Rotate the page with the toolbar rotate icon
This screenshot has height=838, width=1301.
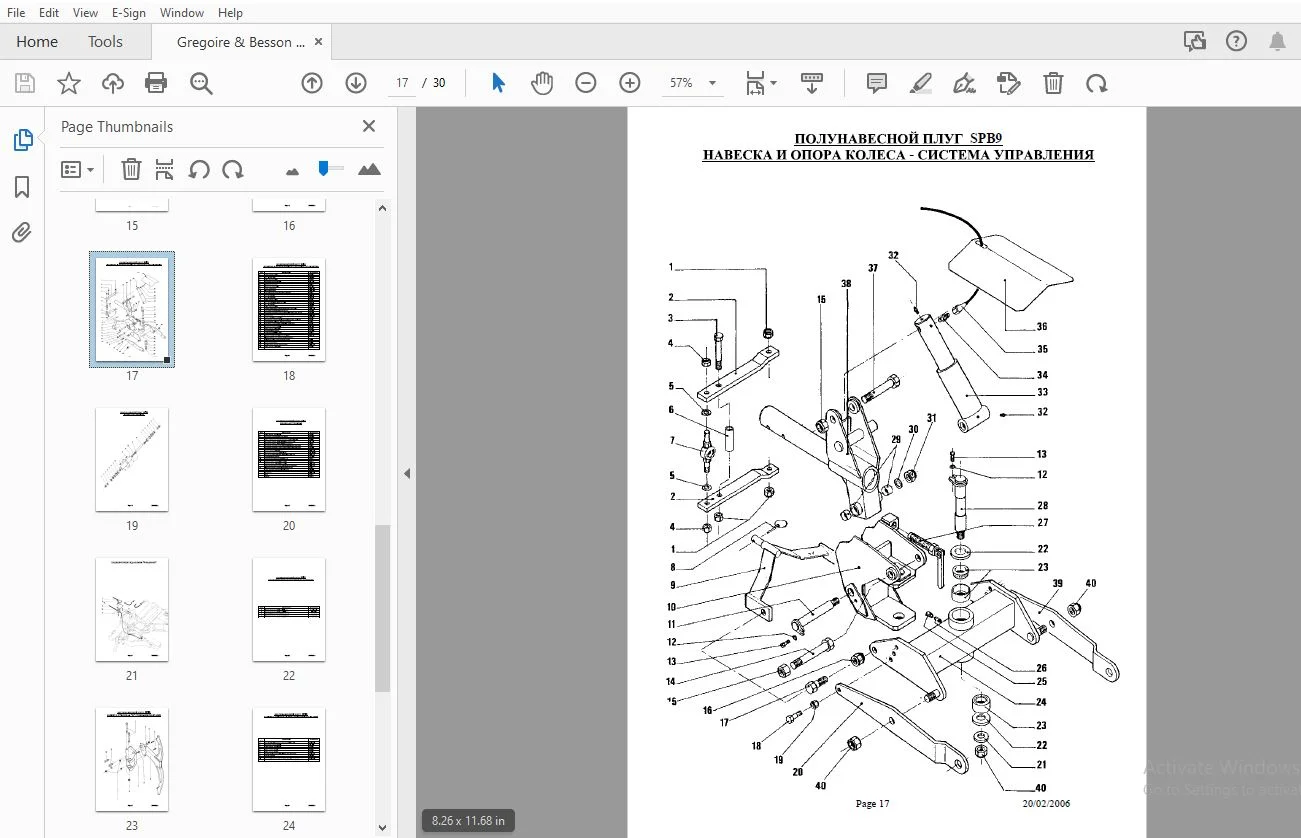pos(1097,83)
